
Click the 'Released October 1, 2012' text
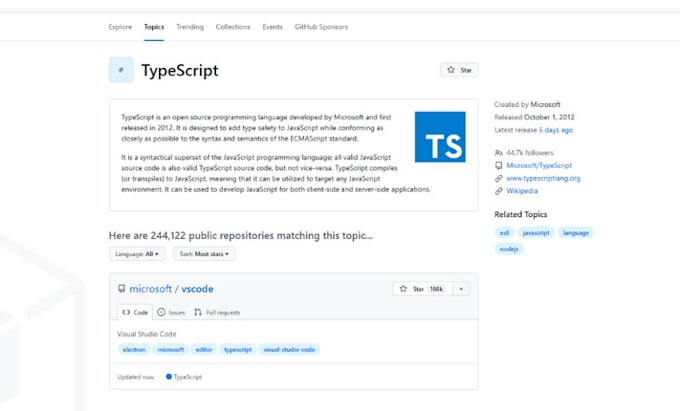tap(534, 117)
